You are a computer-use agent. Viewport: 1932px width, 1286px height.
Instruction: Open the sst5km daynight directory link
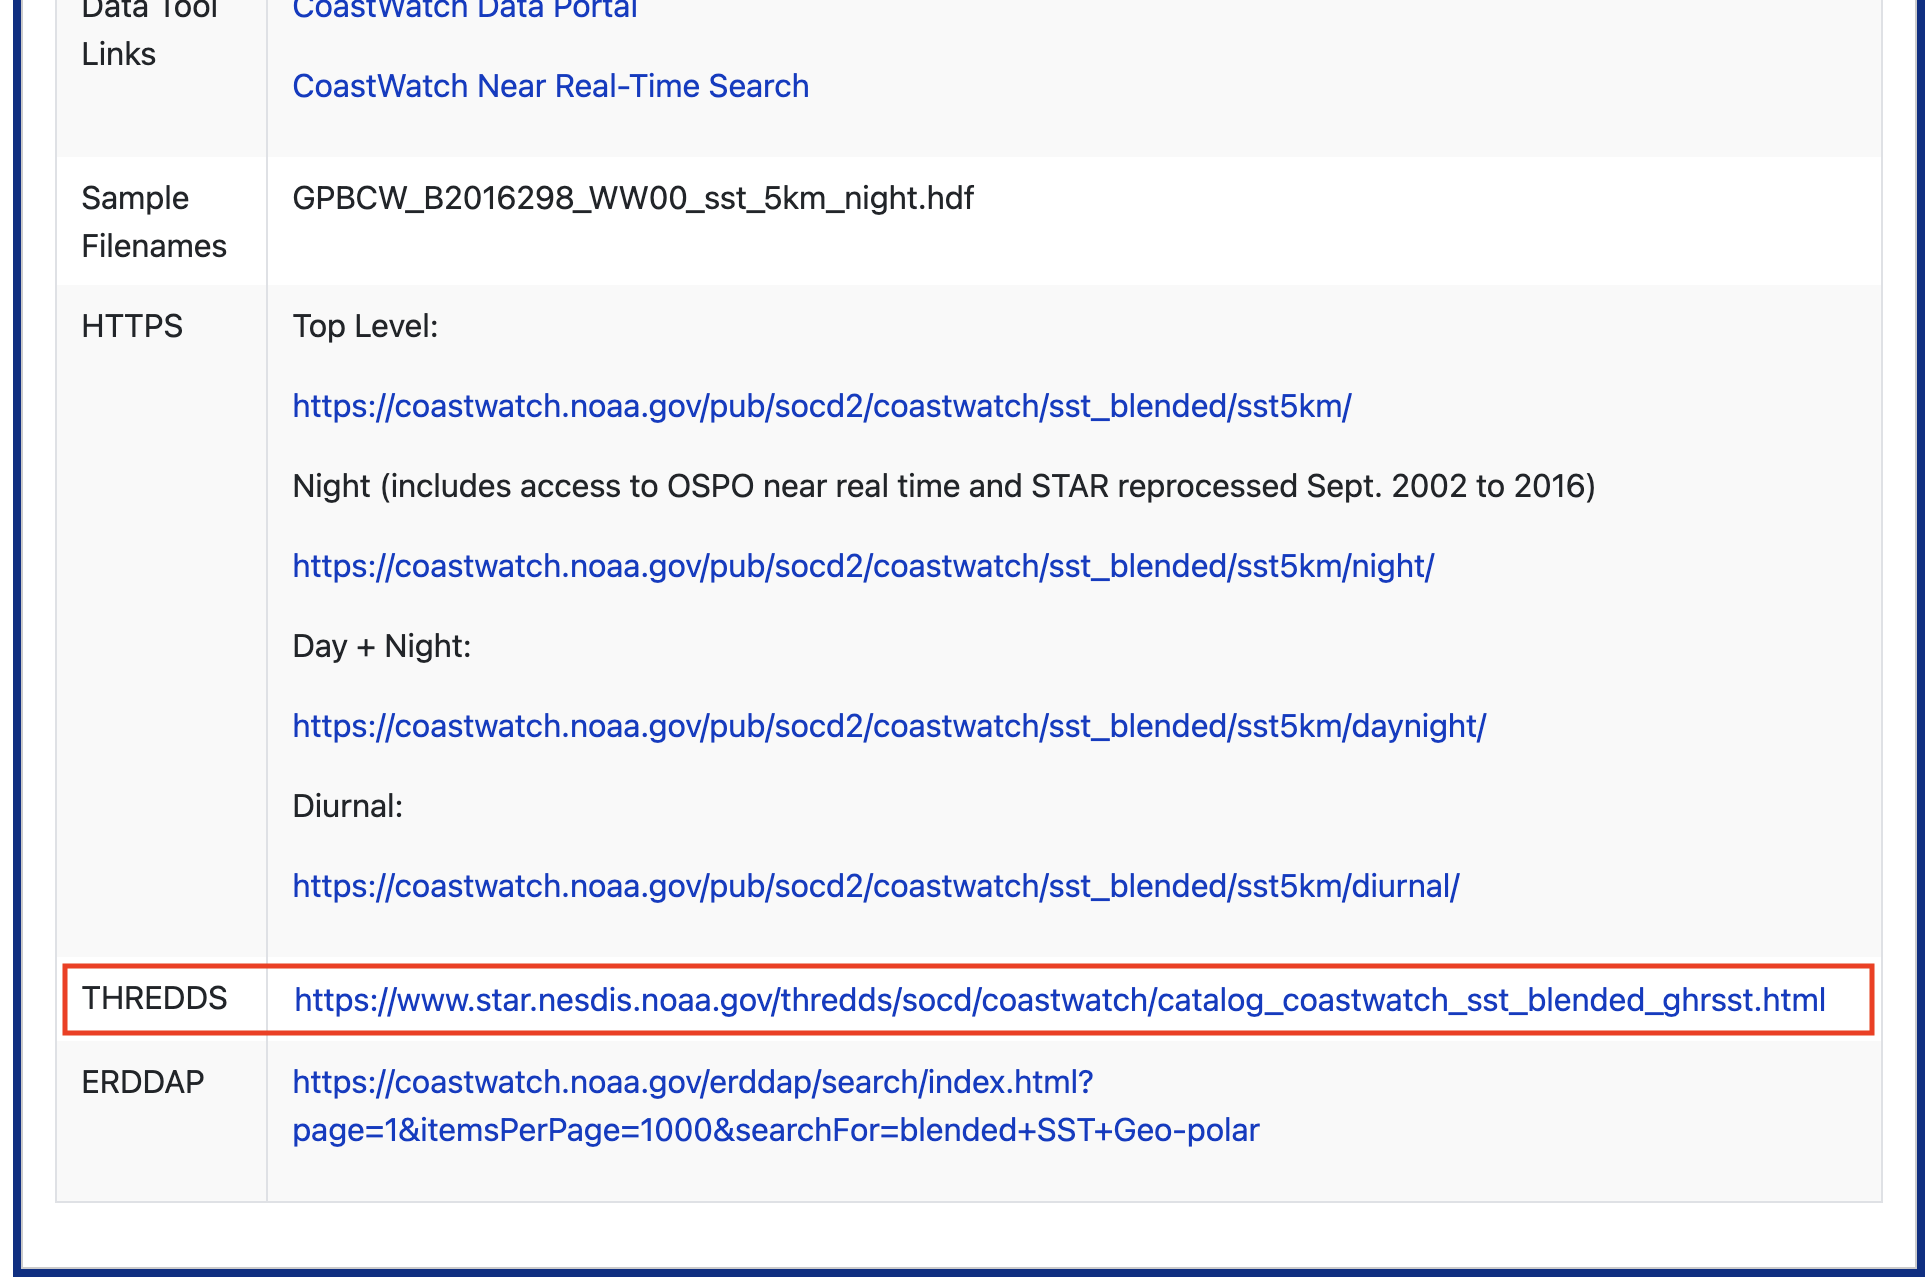click(889, 726)
